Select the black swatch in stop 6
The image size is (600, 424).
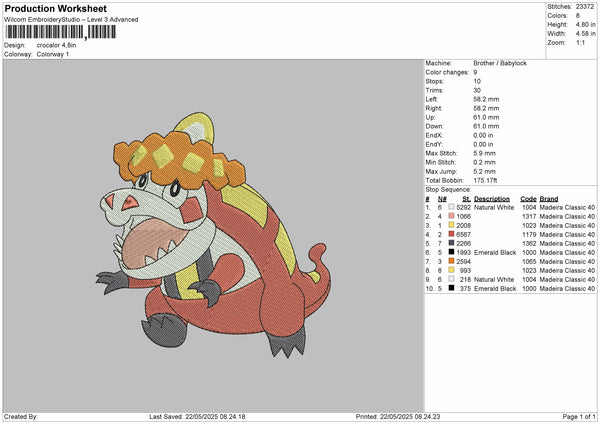(452, 252)
